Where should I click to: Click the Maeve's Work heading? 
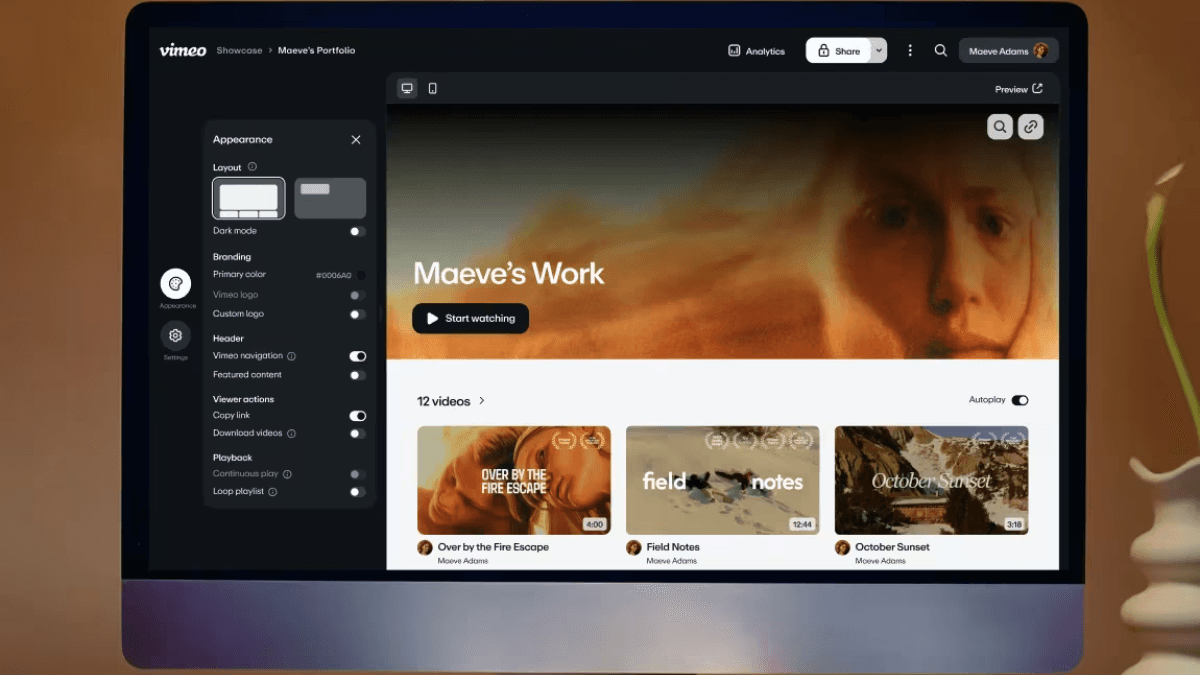(509, 273)
